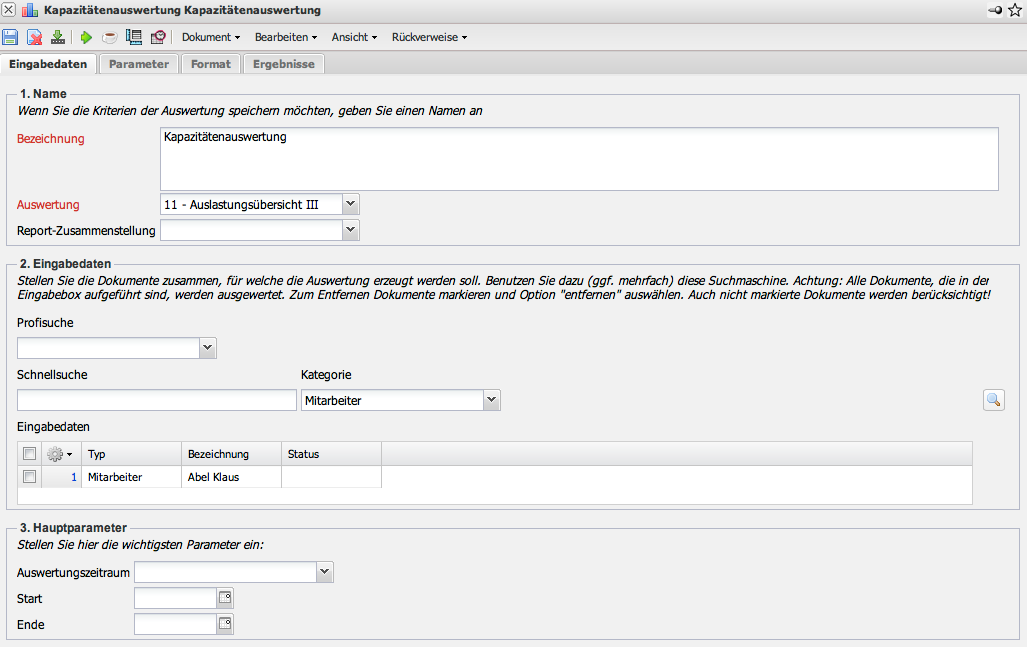Toggle select-all checkbox in Eingabedaten table header
Viewport: 1027px width, 647px height.
pos(29,454)
